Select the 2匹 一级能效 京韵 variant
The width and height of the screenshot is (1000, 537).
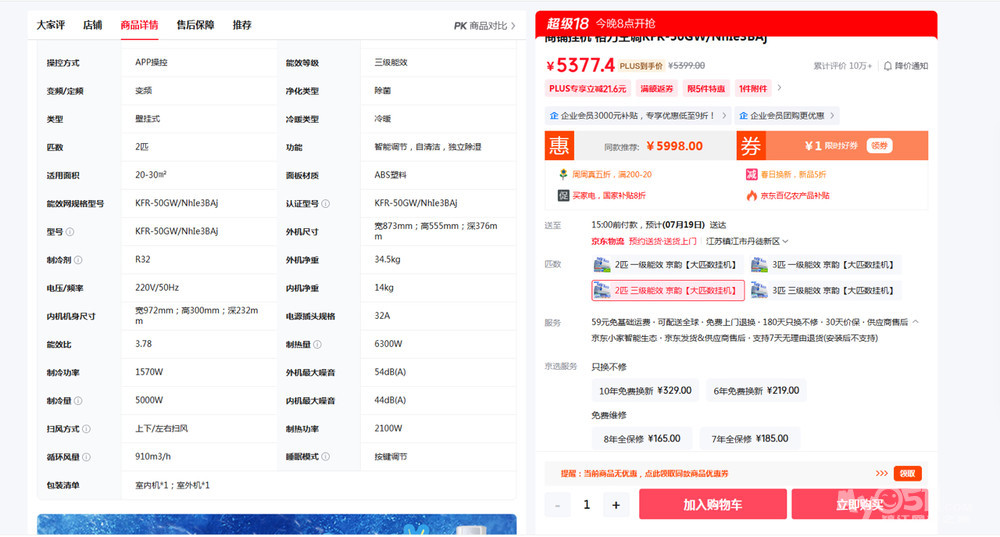coord(667,265)
